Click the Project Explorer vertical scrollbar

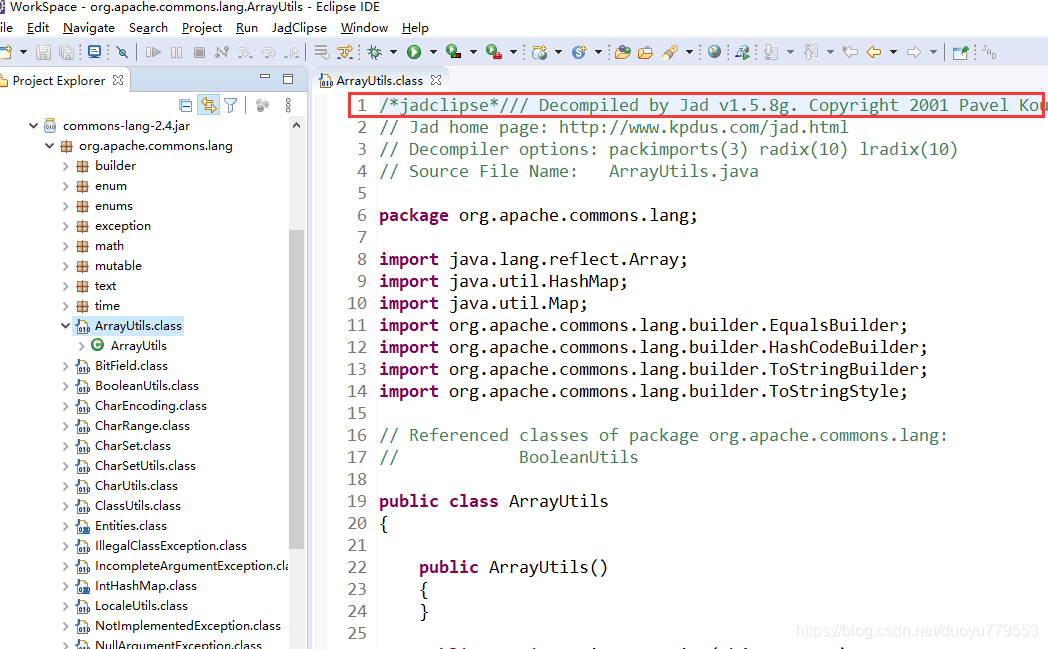pyautogui.click(x=297, y=388)
